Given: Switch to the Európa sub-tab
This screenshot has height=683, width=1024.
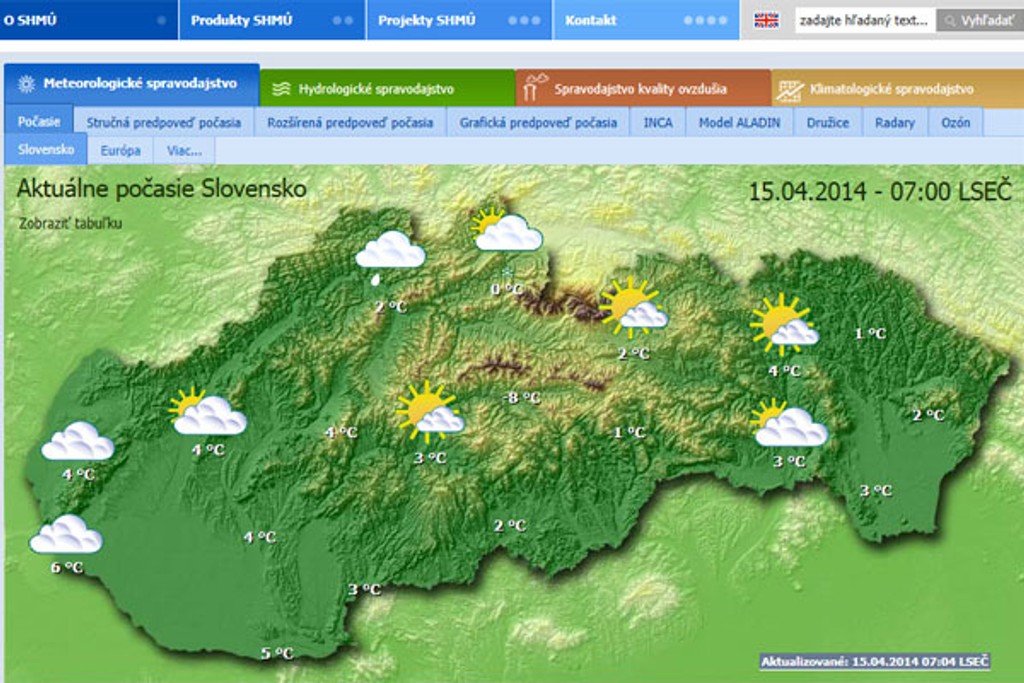Looking at the screenshot, I should click(120, 151).
